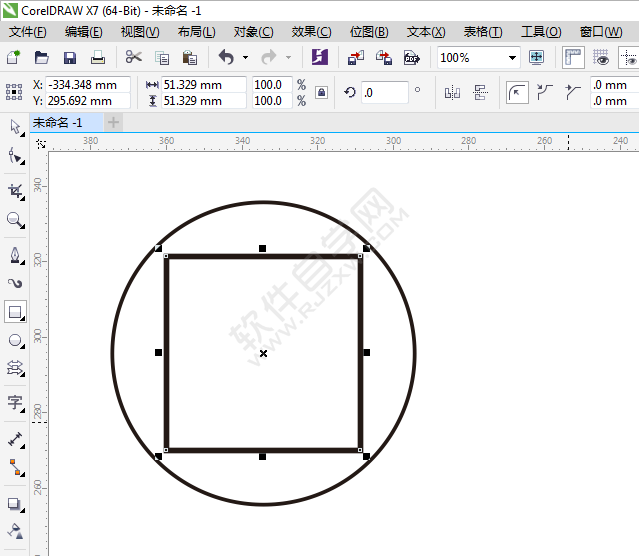Select the Pick tool in toolbox

[x=15, y=127]
